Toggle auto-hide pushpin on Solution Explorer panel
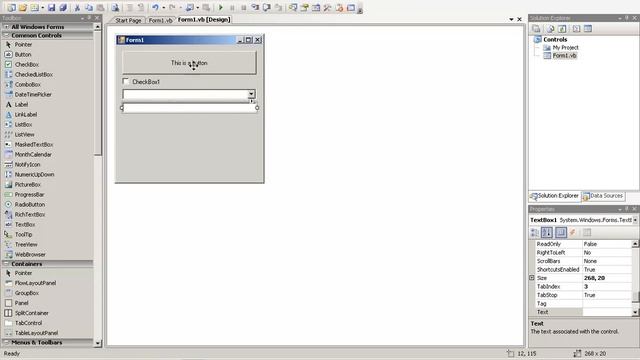The image size is (640, 360). (627, 18)
